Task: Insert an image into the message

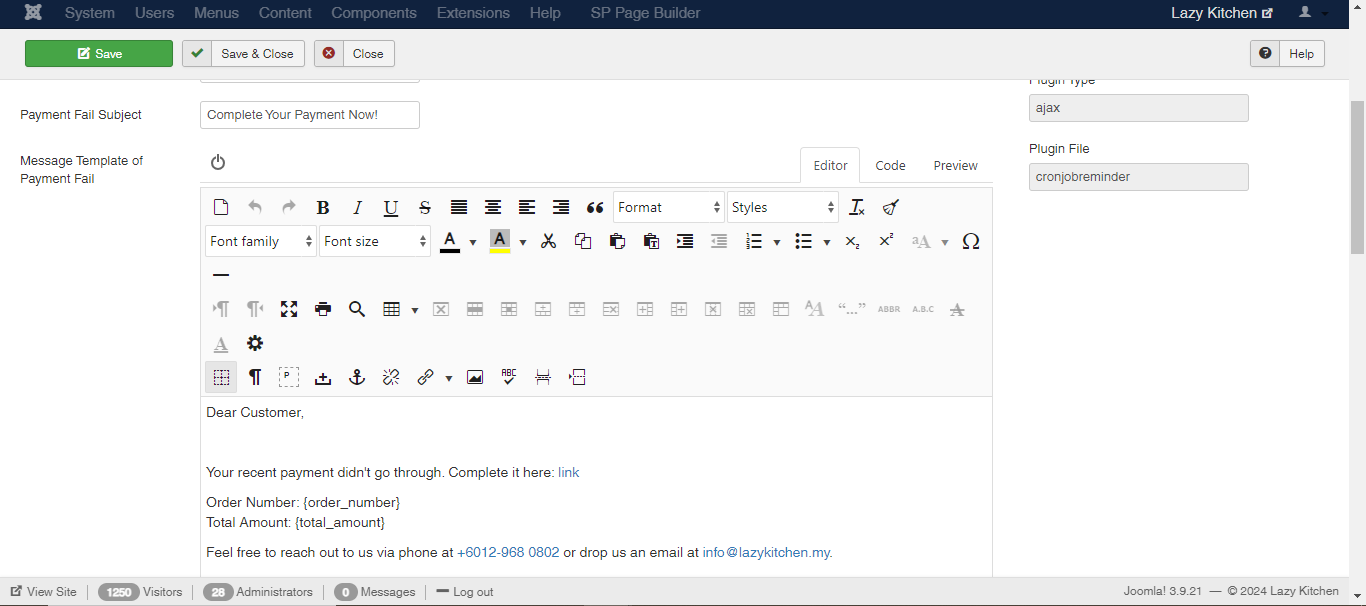Action: pyautogui.click(x=475, y=377)
